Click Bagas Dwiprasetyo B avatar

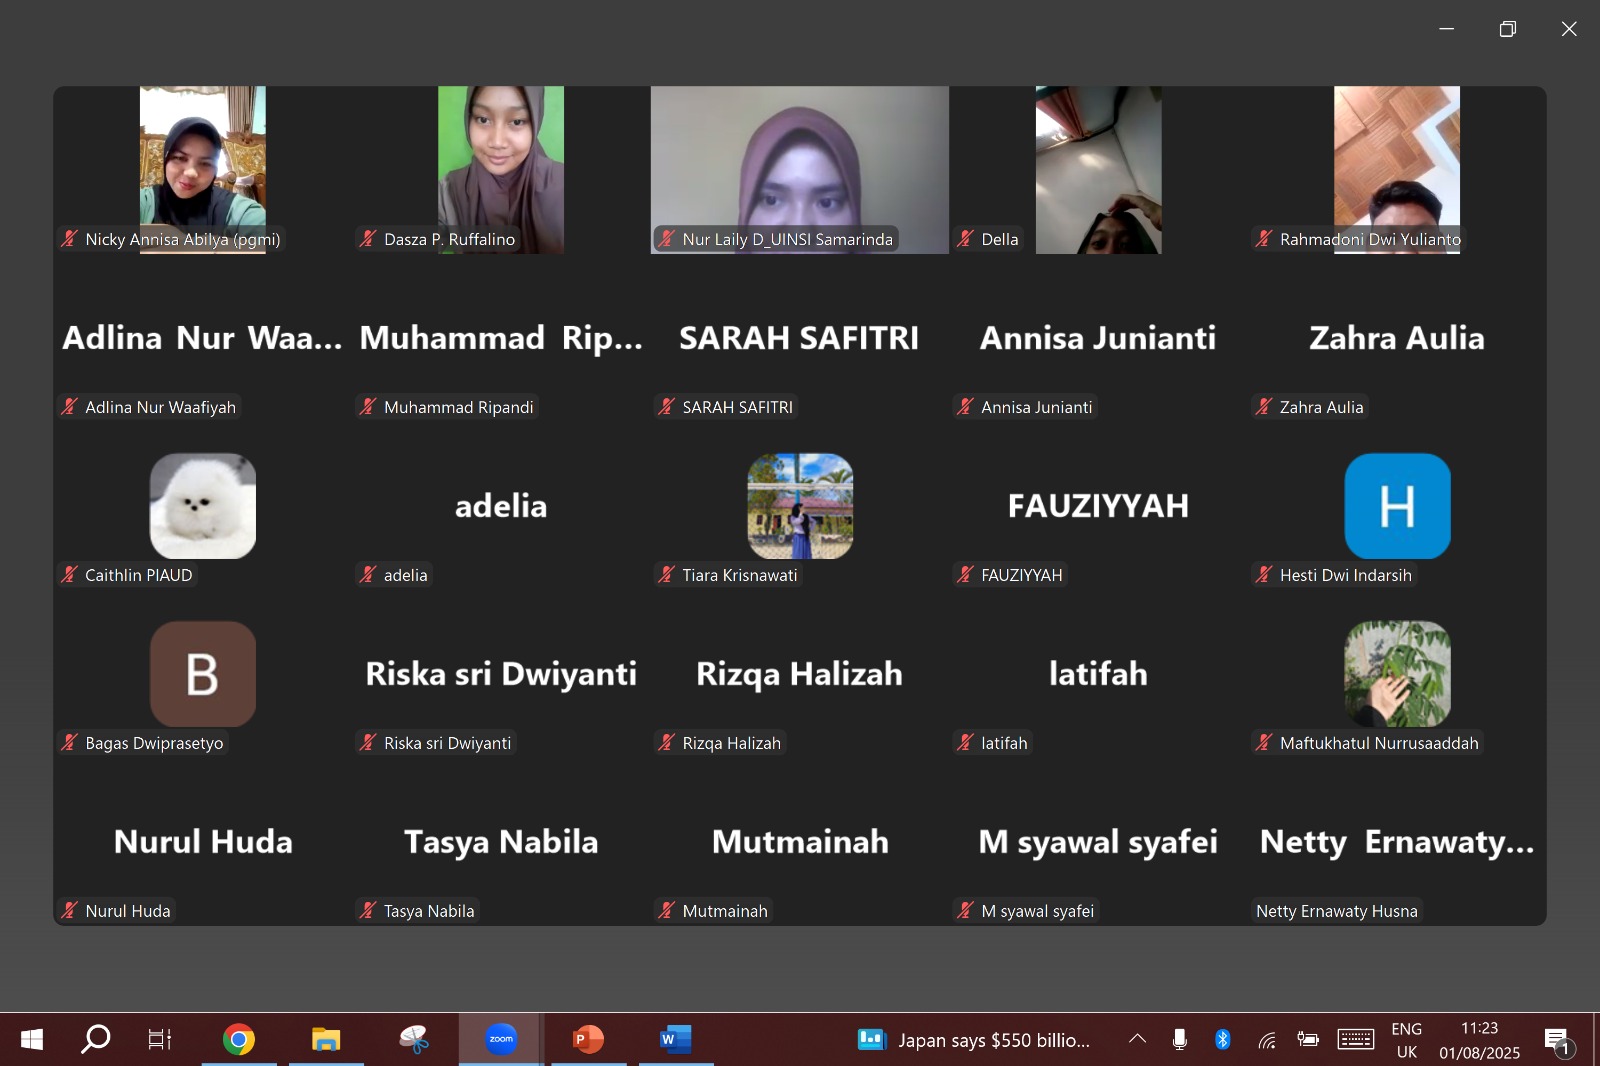(203, 674)
